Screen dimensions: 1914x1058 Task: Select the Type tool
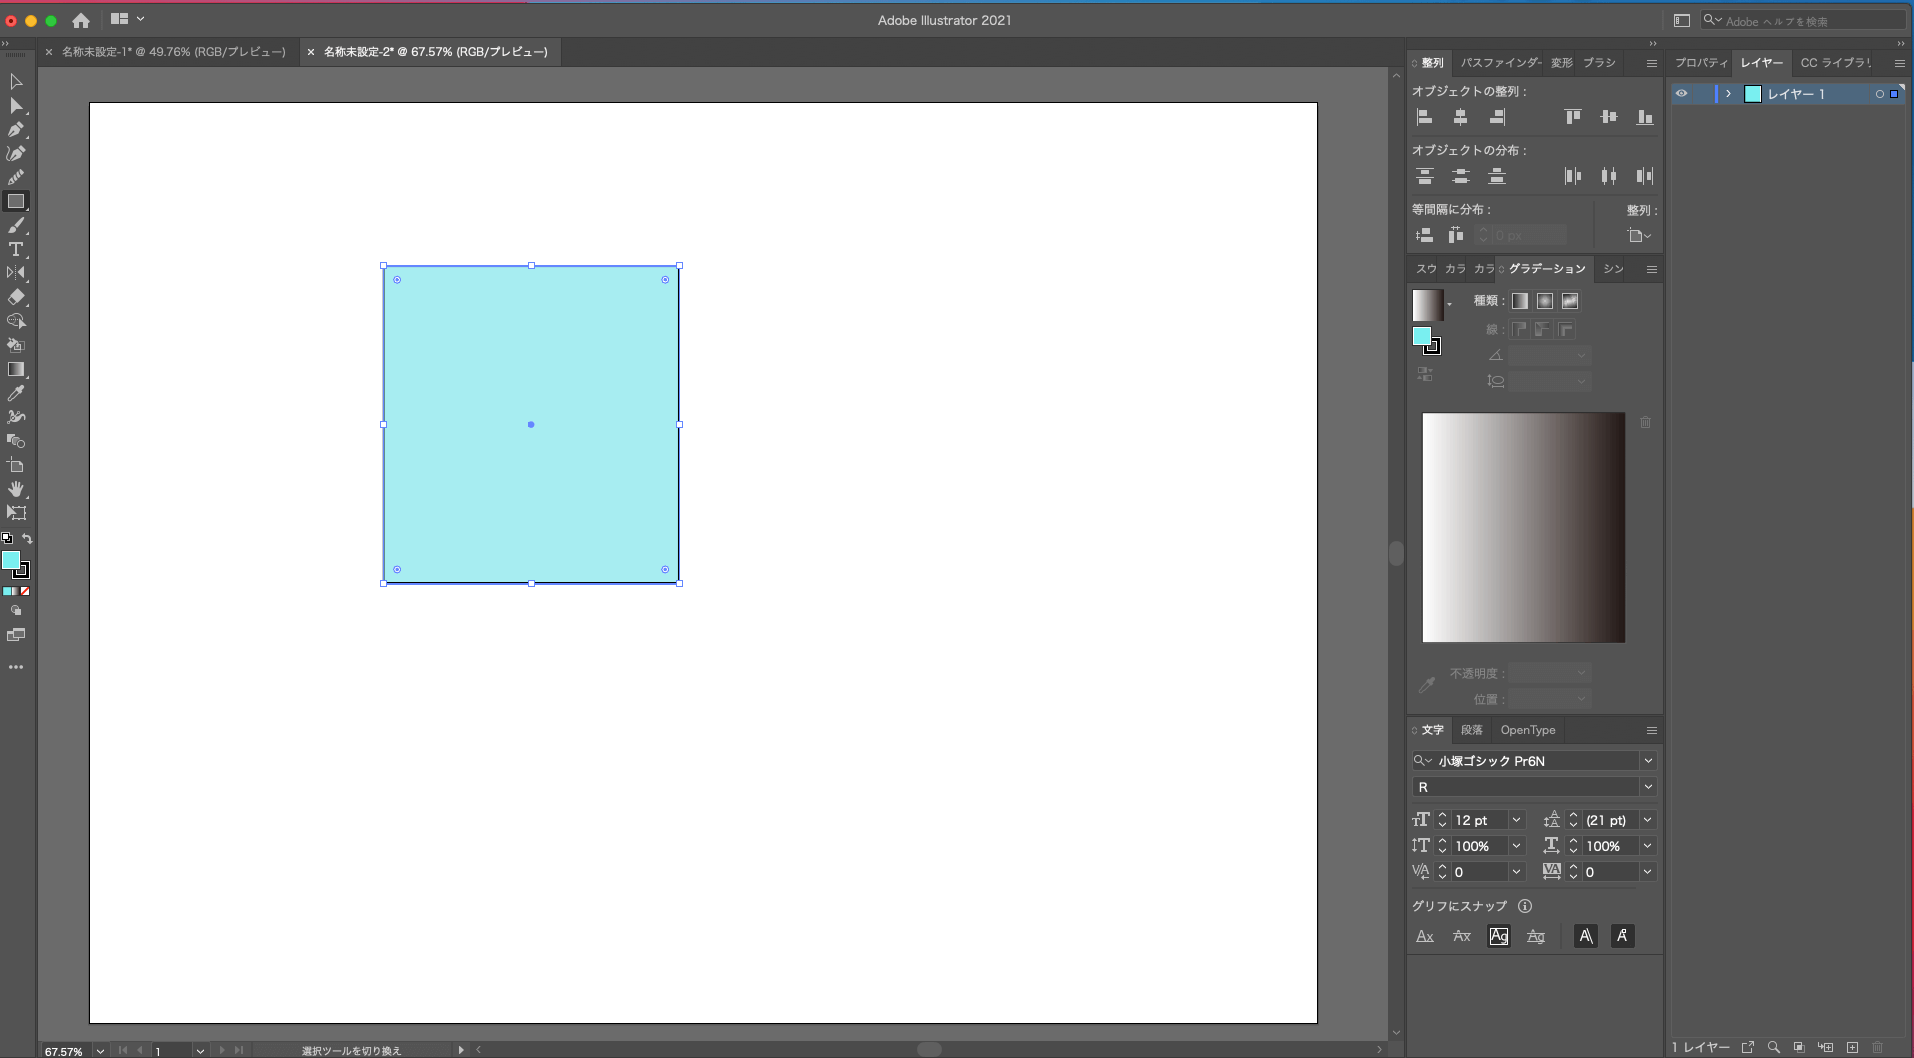(16, 249)
